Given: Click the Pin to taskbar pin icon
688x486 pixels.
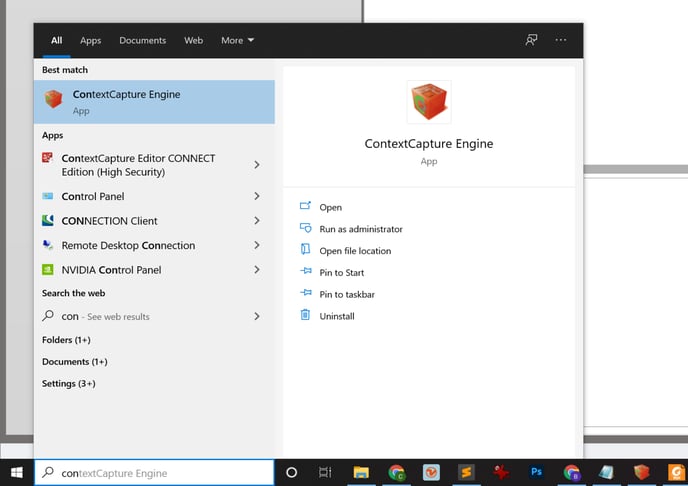Looking at the screenshot, I should pos(306,293).
